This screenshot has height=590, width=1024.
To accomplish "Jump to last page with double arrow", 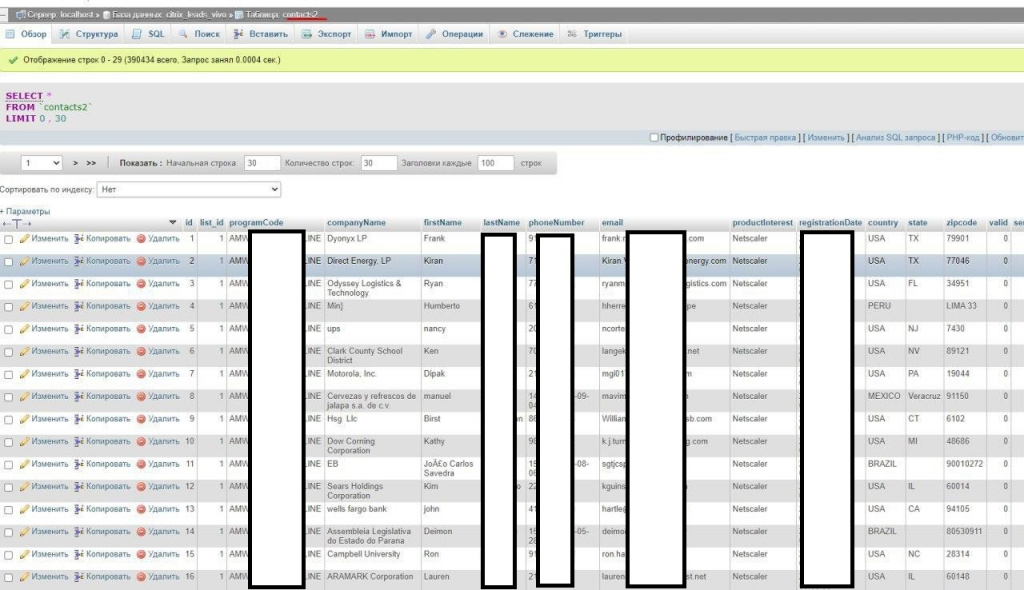I will tap(91, 163).
